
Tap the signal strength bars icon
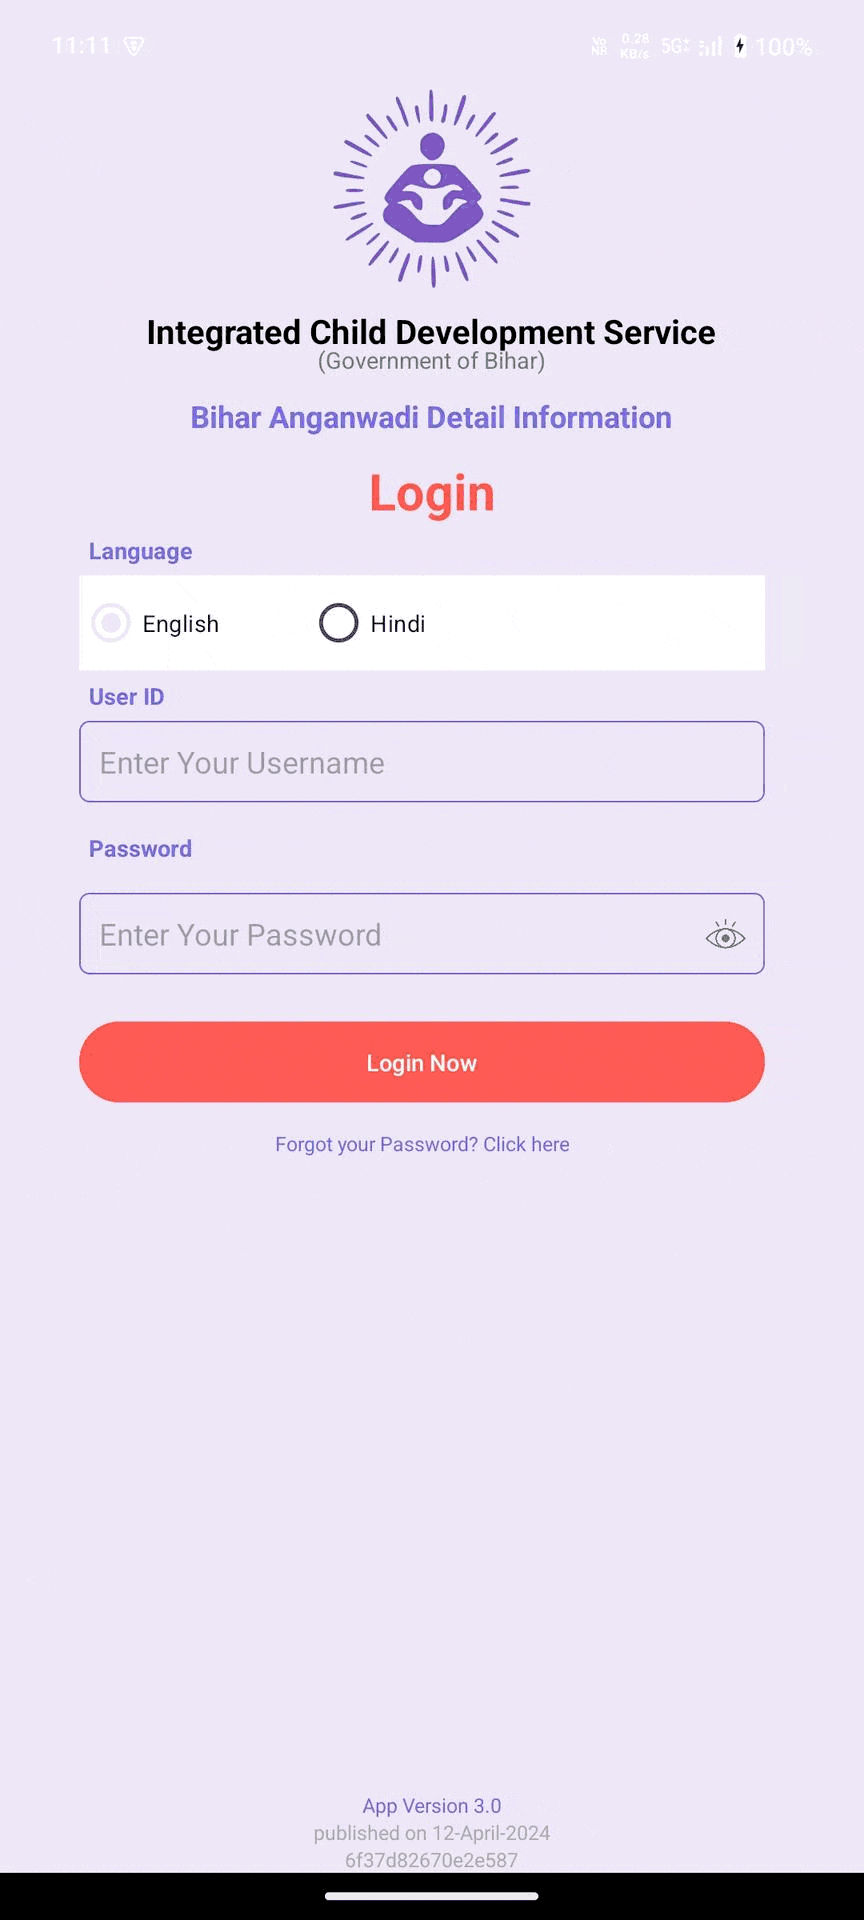(x=710, y=46)
